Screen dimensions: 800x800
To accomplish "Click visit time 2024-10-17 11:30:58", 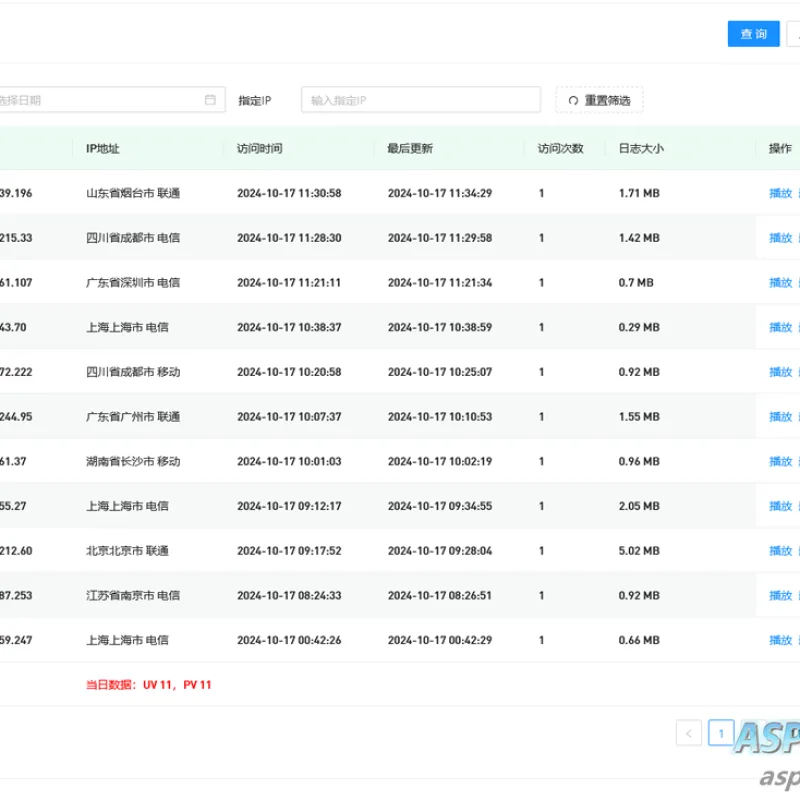I will pos(289,193).
